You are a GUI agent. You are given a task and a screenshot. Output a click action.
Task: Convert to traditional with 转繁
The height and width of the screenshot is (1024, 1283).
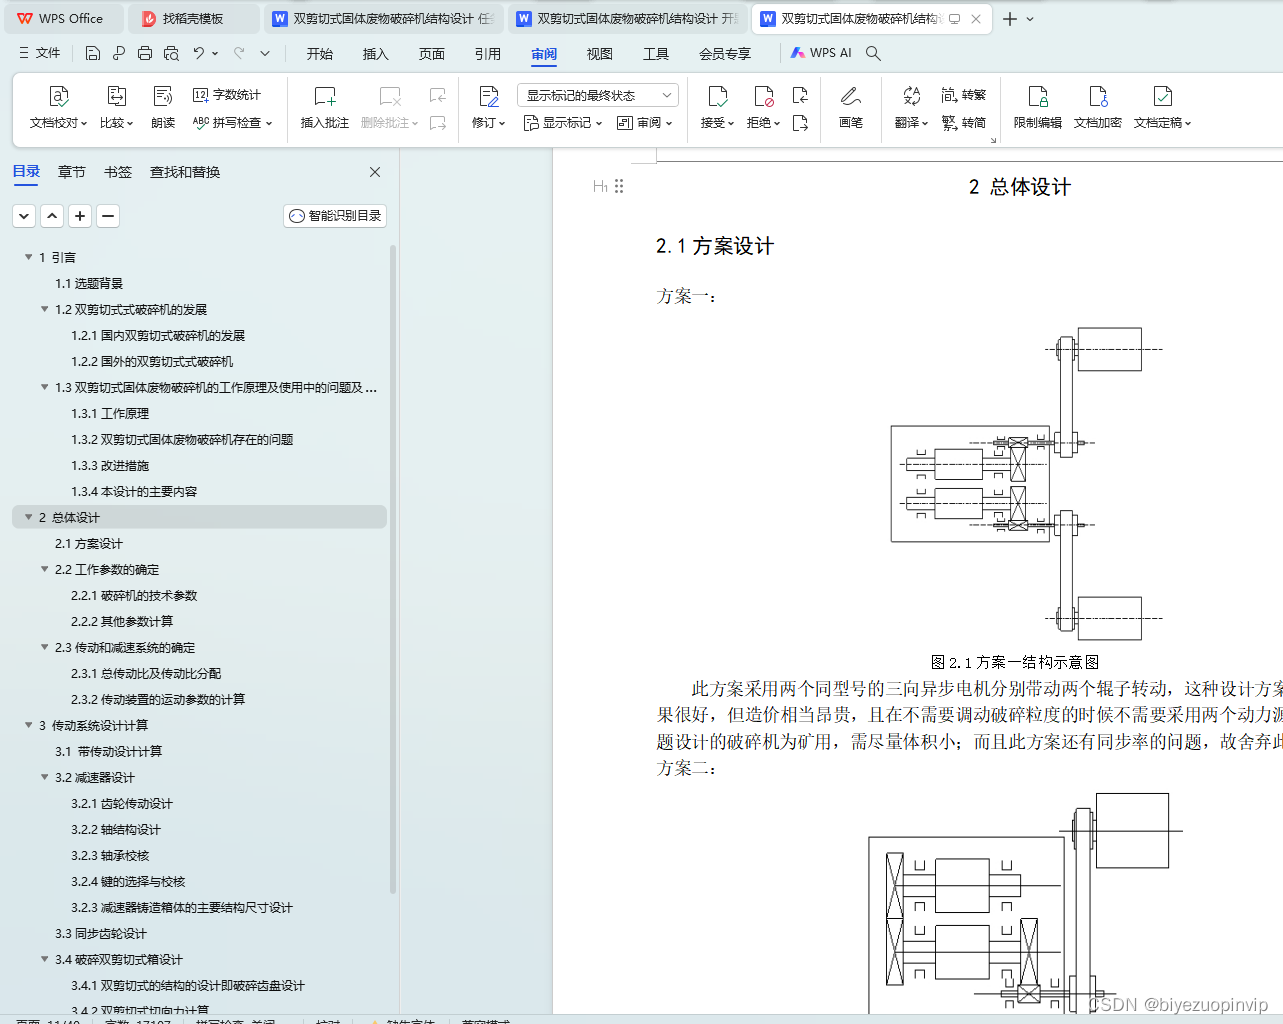click(964, 95)
